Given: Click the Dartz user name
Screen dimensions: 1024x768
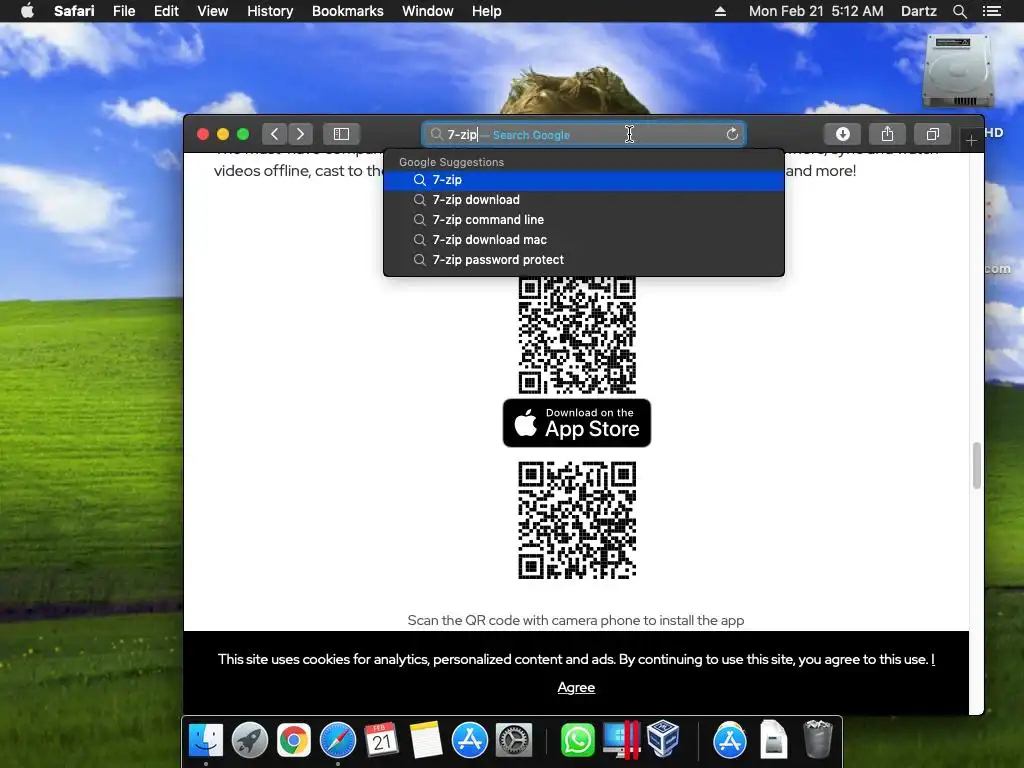Looking at the screenshot, I should point(918,11).
